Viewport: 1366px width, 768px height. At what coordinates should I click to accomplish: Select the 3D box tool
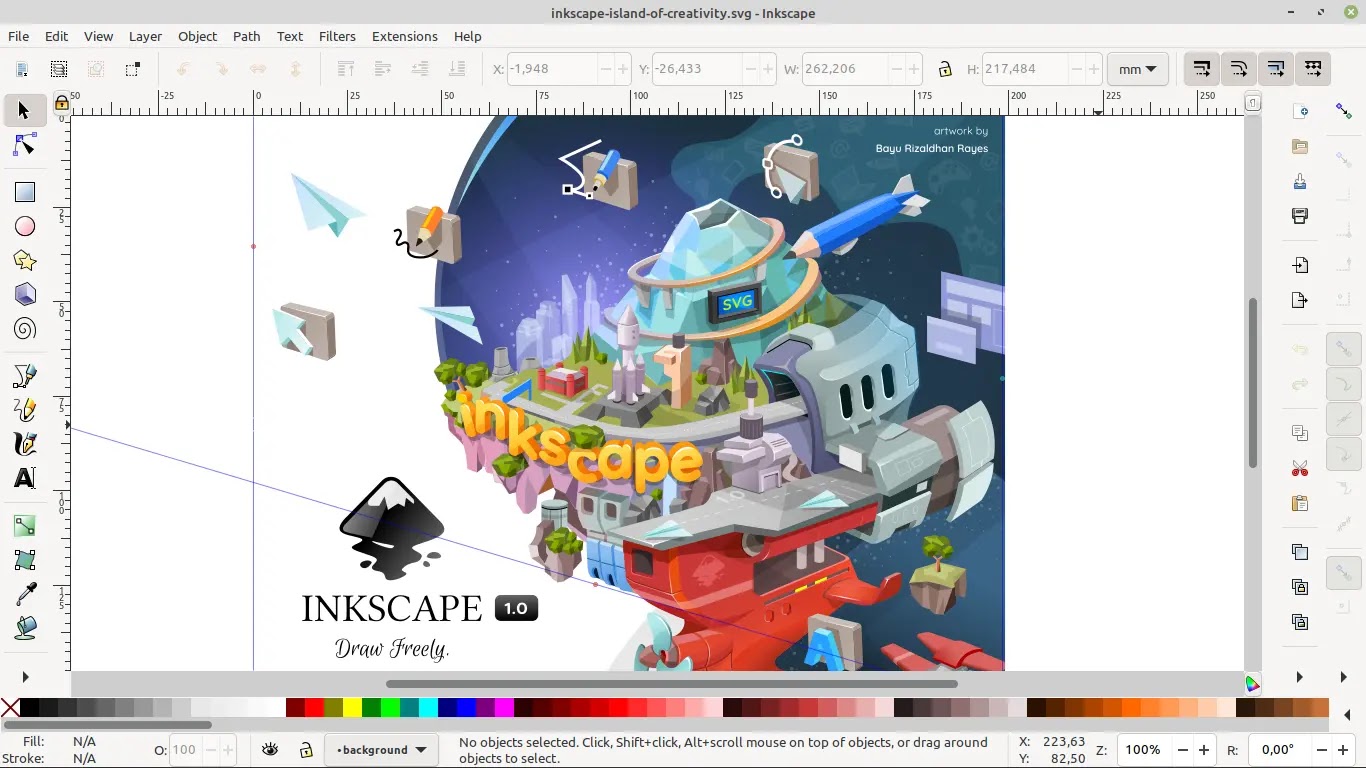(x=24, y=294)
